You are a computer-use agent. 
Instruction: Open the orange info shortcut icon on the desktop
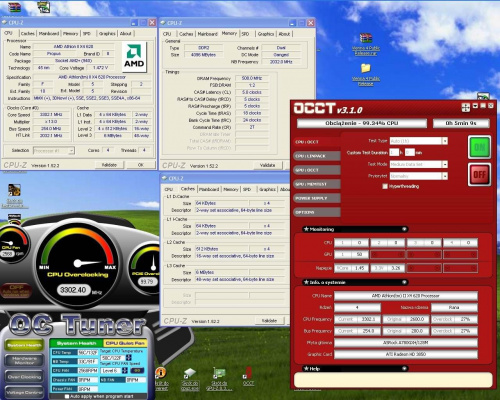(x=161, y=373)
